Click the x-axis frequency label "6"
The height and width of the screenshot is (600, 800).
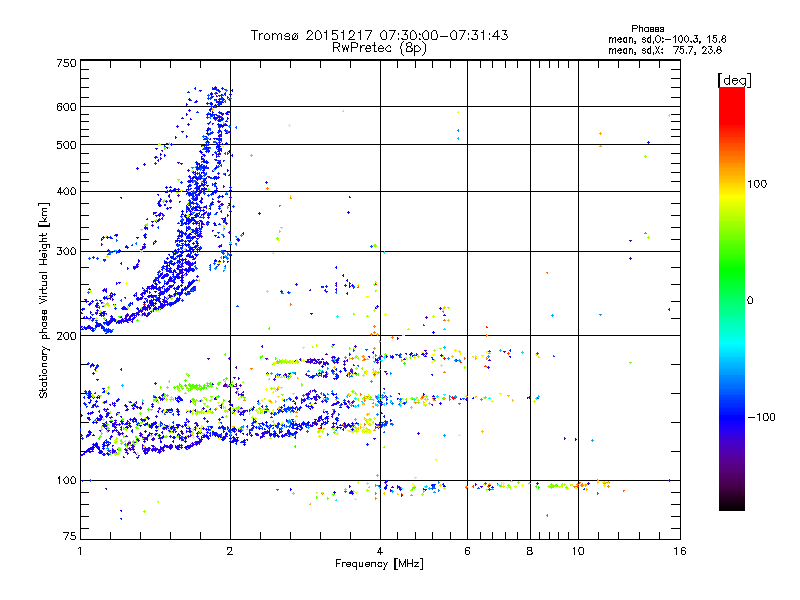(467, 551)
